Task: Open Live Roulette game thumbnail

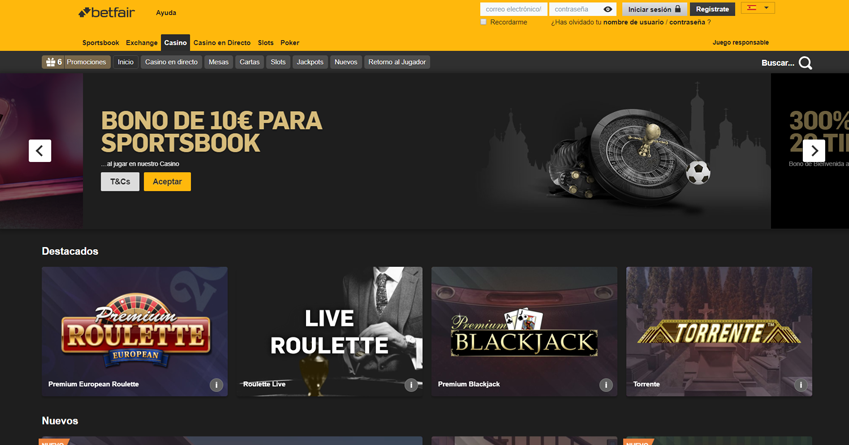Action: coord(330,331)
